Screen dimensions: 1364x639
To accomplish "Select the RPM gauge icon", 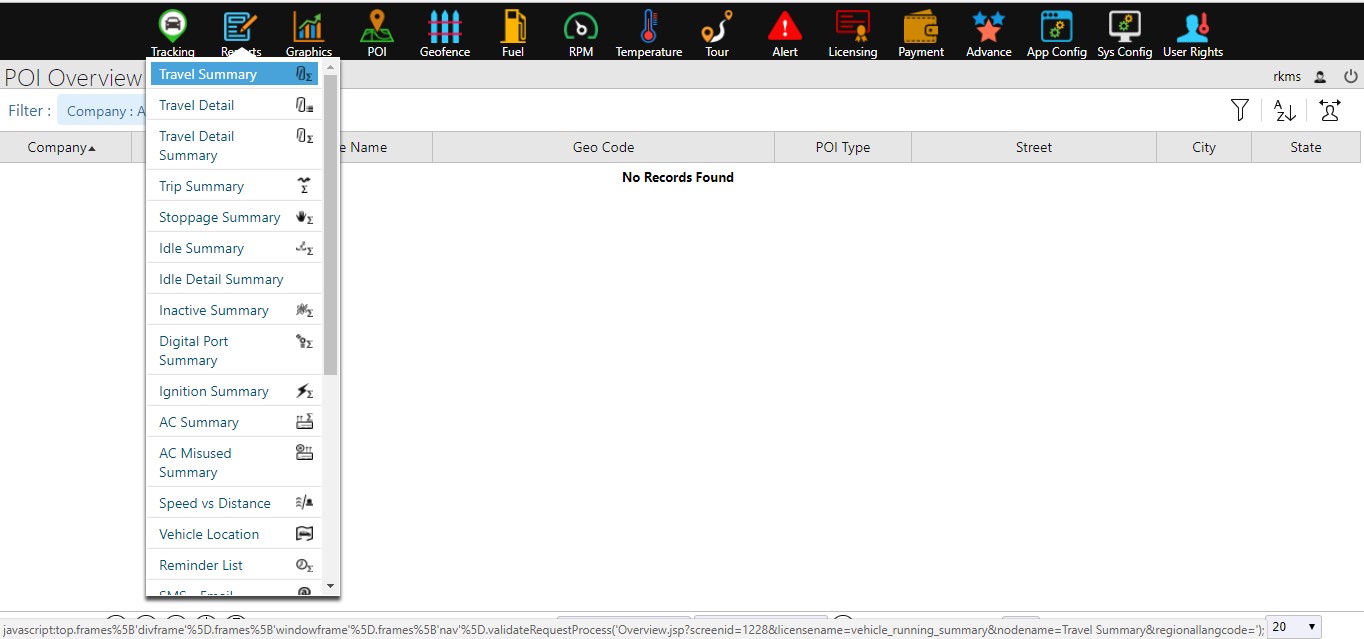I will pos(581,27).
